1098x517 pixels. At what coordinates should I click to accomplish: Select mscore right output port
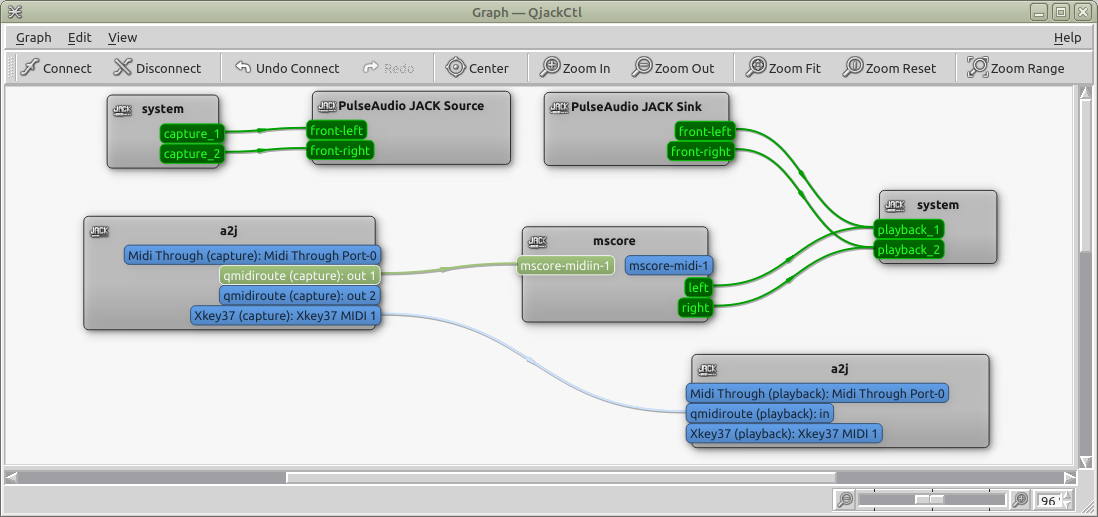click(x=695, y=308)
